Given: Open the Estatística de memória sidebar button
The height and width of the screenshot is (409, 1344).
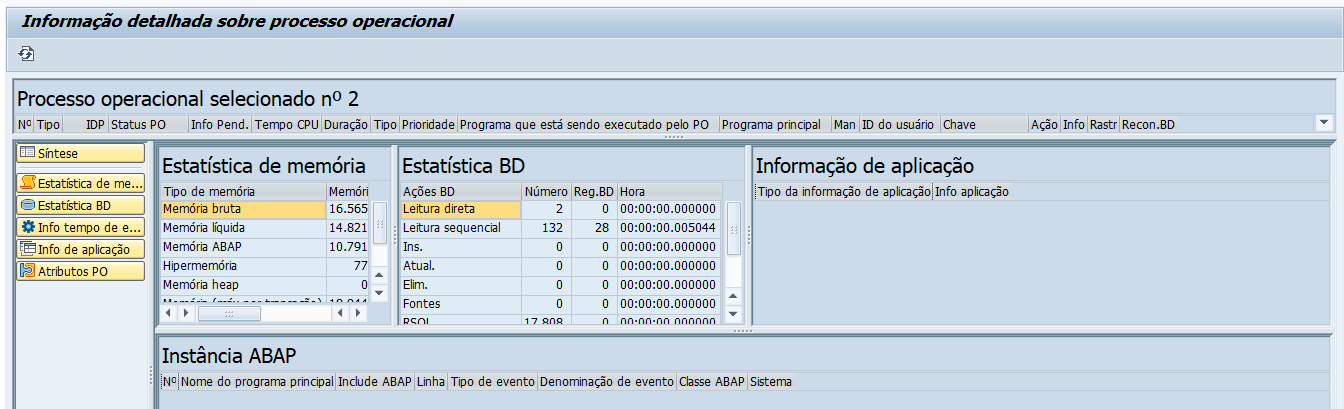Looking at the screenshot, I should coord(80,183).
